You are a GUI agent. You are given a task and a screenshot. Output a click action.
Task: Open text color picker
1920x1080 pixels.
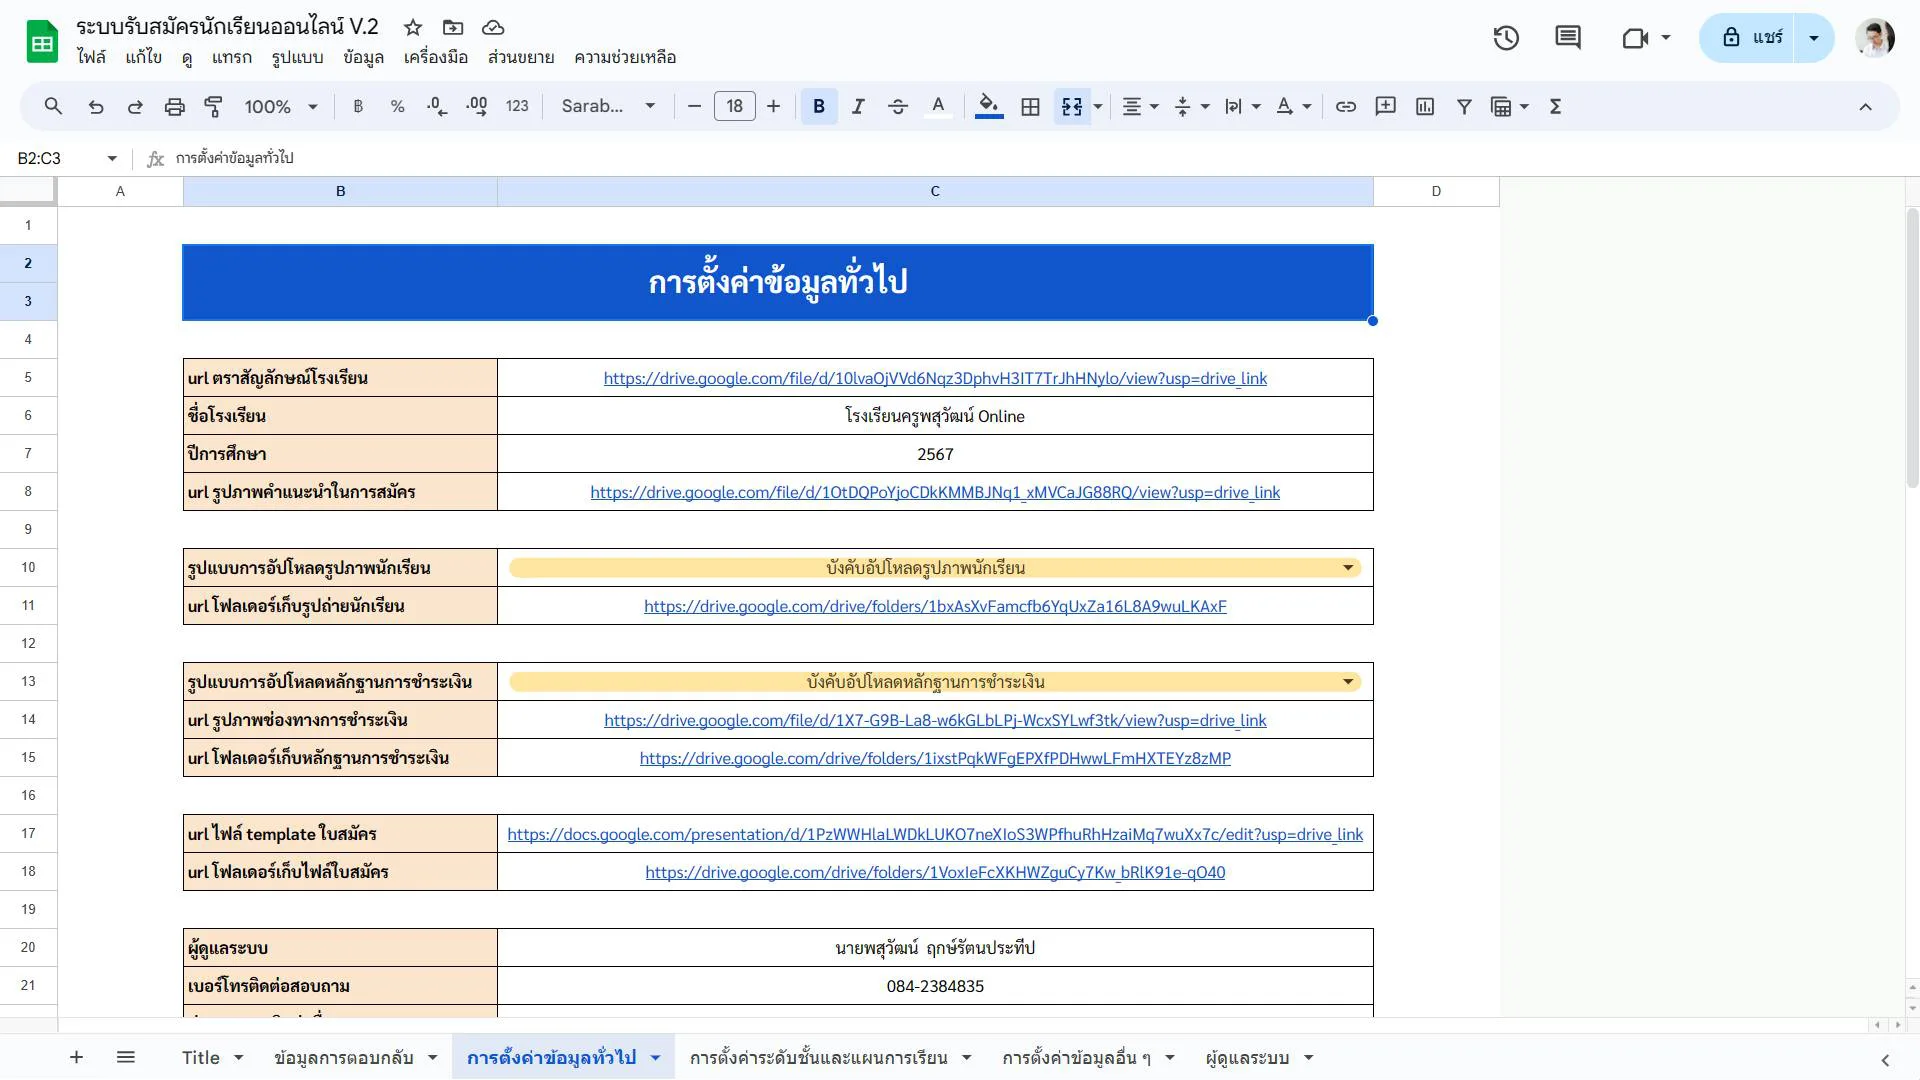pyautogui.click(x=938, y=106)
